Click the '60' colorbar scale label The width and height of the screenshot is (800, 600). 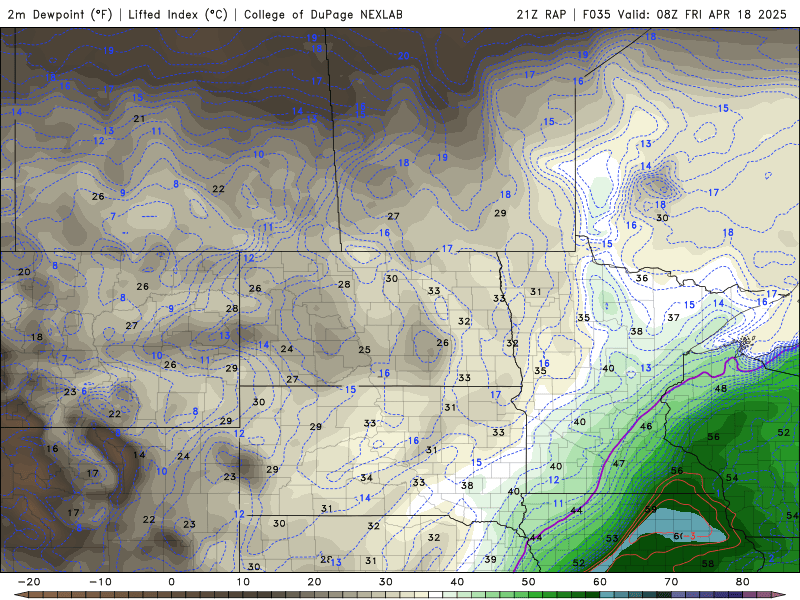click(600, 582)
